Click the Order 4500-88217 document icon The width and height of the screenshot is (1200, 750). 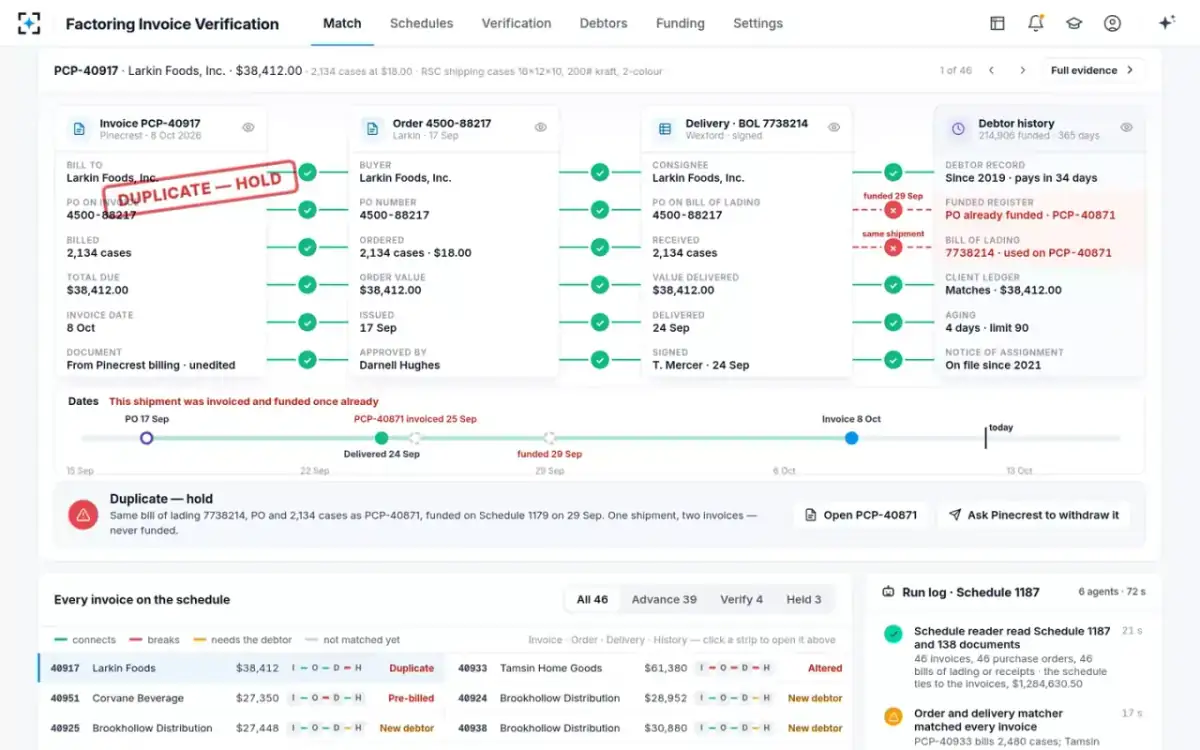[x=372, y=129]
